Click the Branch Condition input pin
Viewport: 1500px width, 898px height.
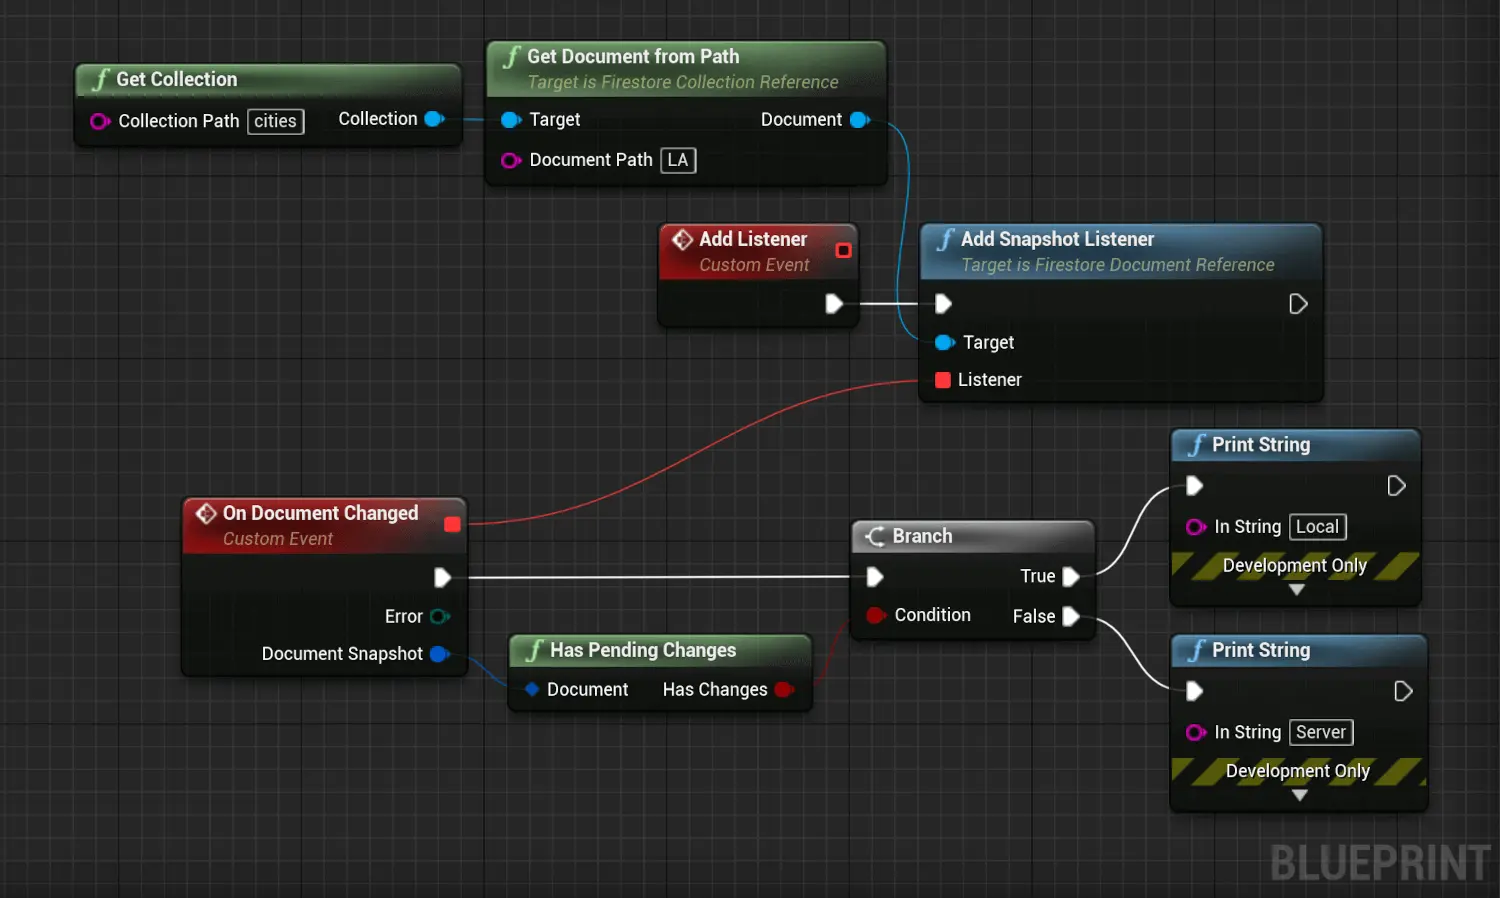(x=876, y=615)
